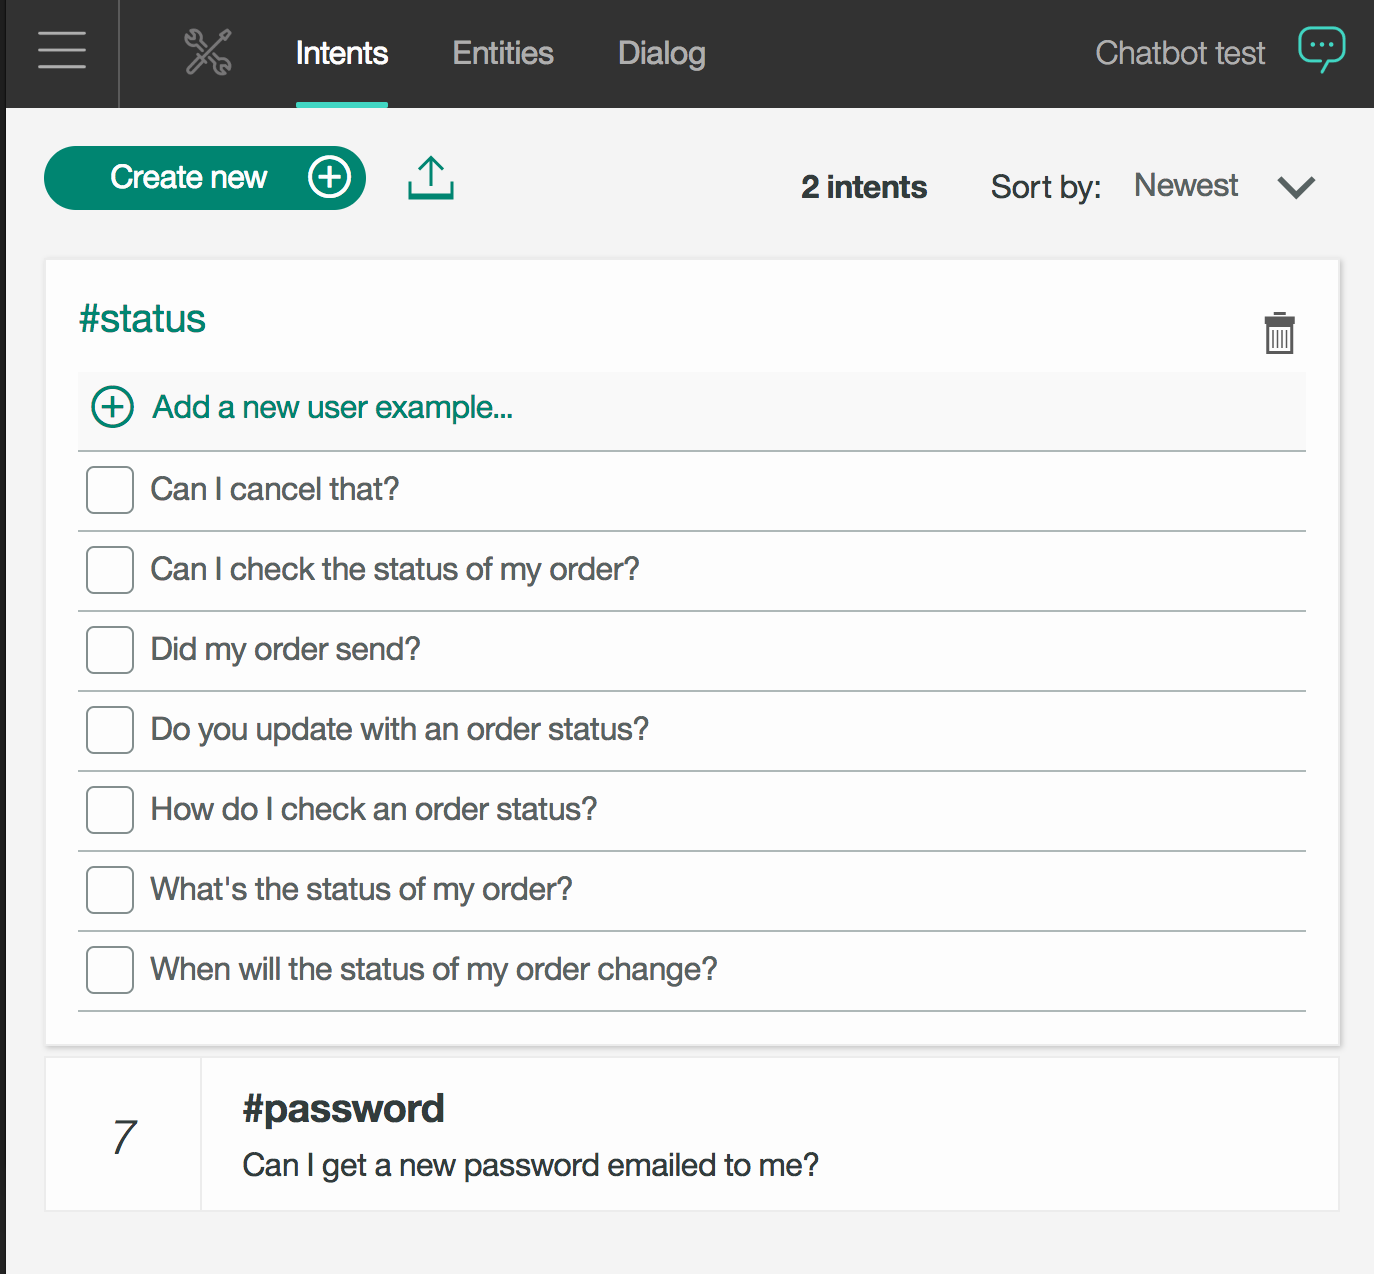Viewport: 1374px width, 1274px height.
Task: Click the plus circle in Create new
Action: 329,177
